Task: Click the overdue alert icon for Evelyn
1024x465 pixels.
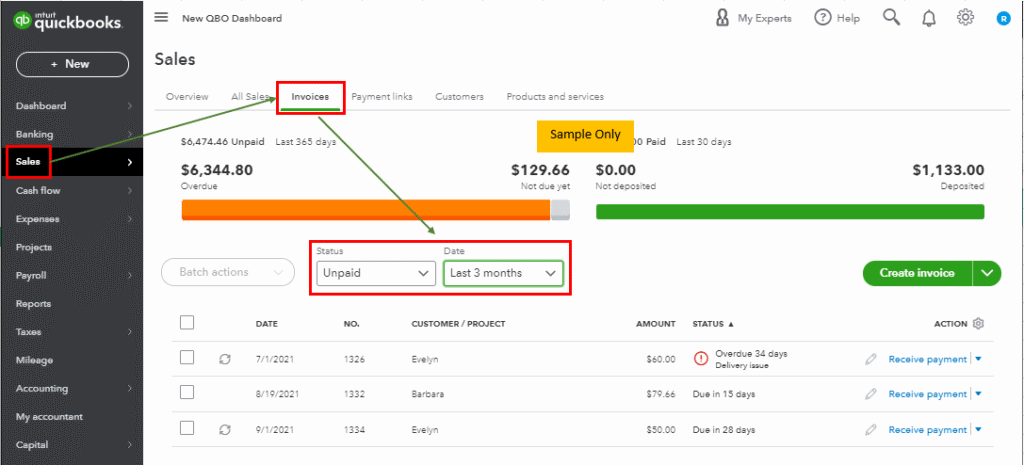Action: (x=701, y=359)
